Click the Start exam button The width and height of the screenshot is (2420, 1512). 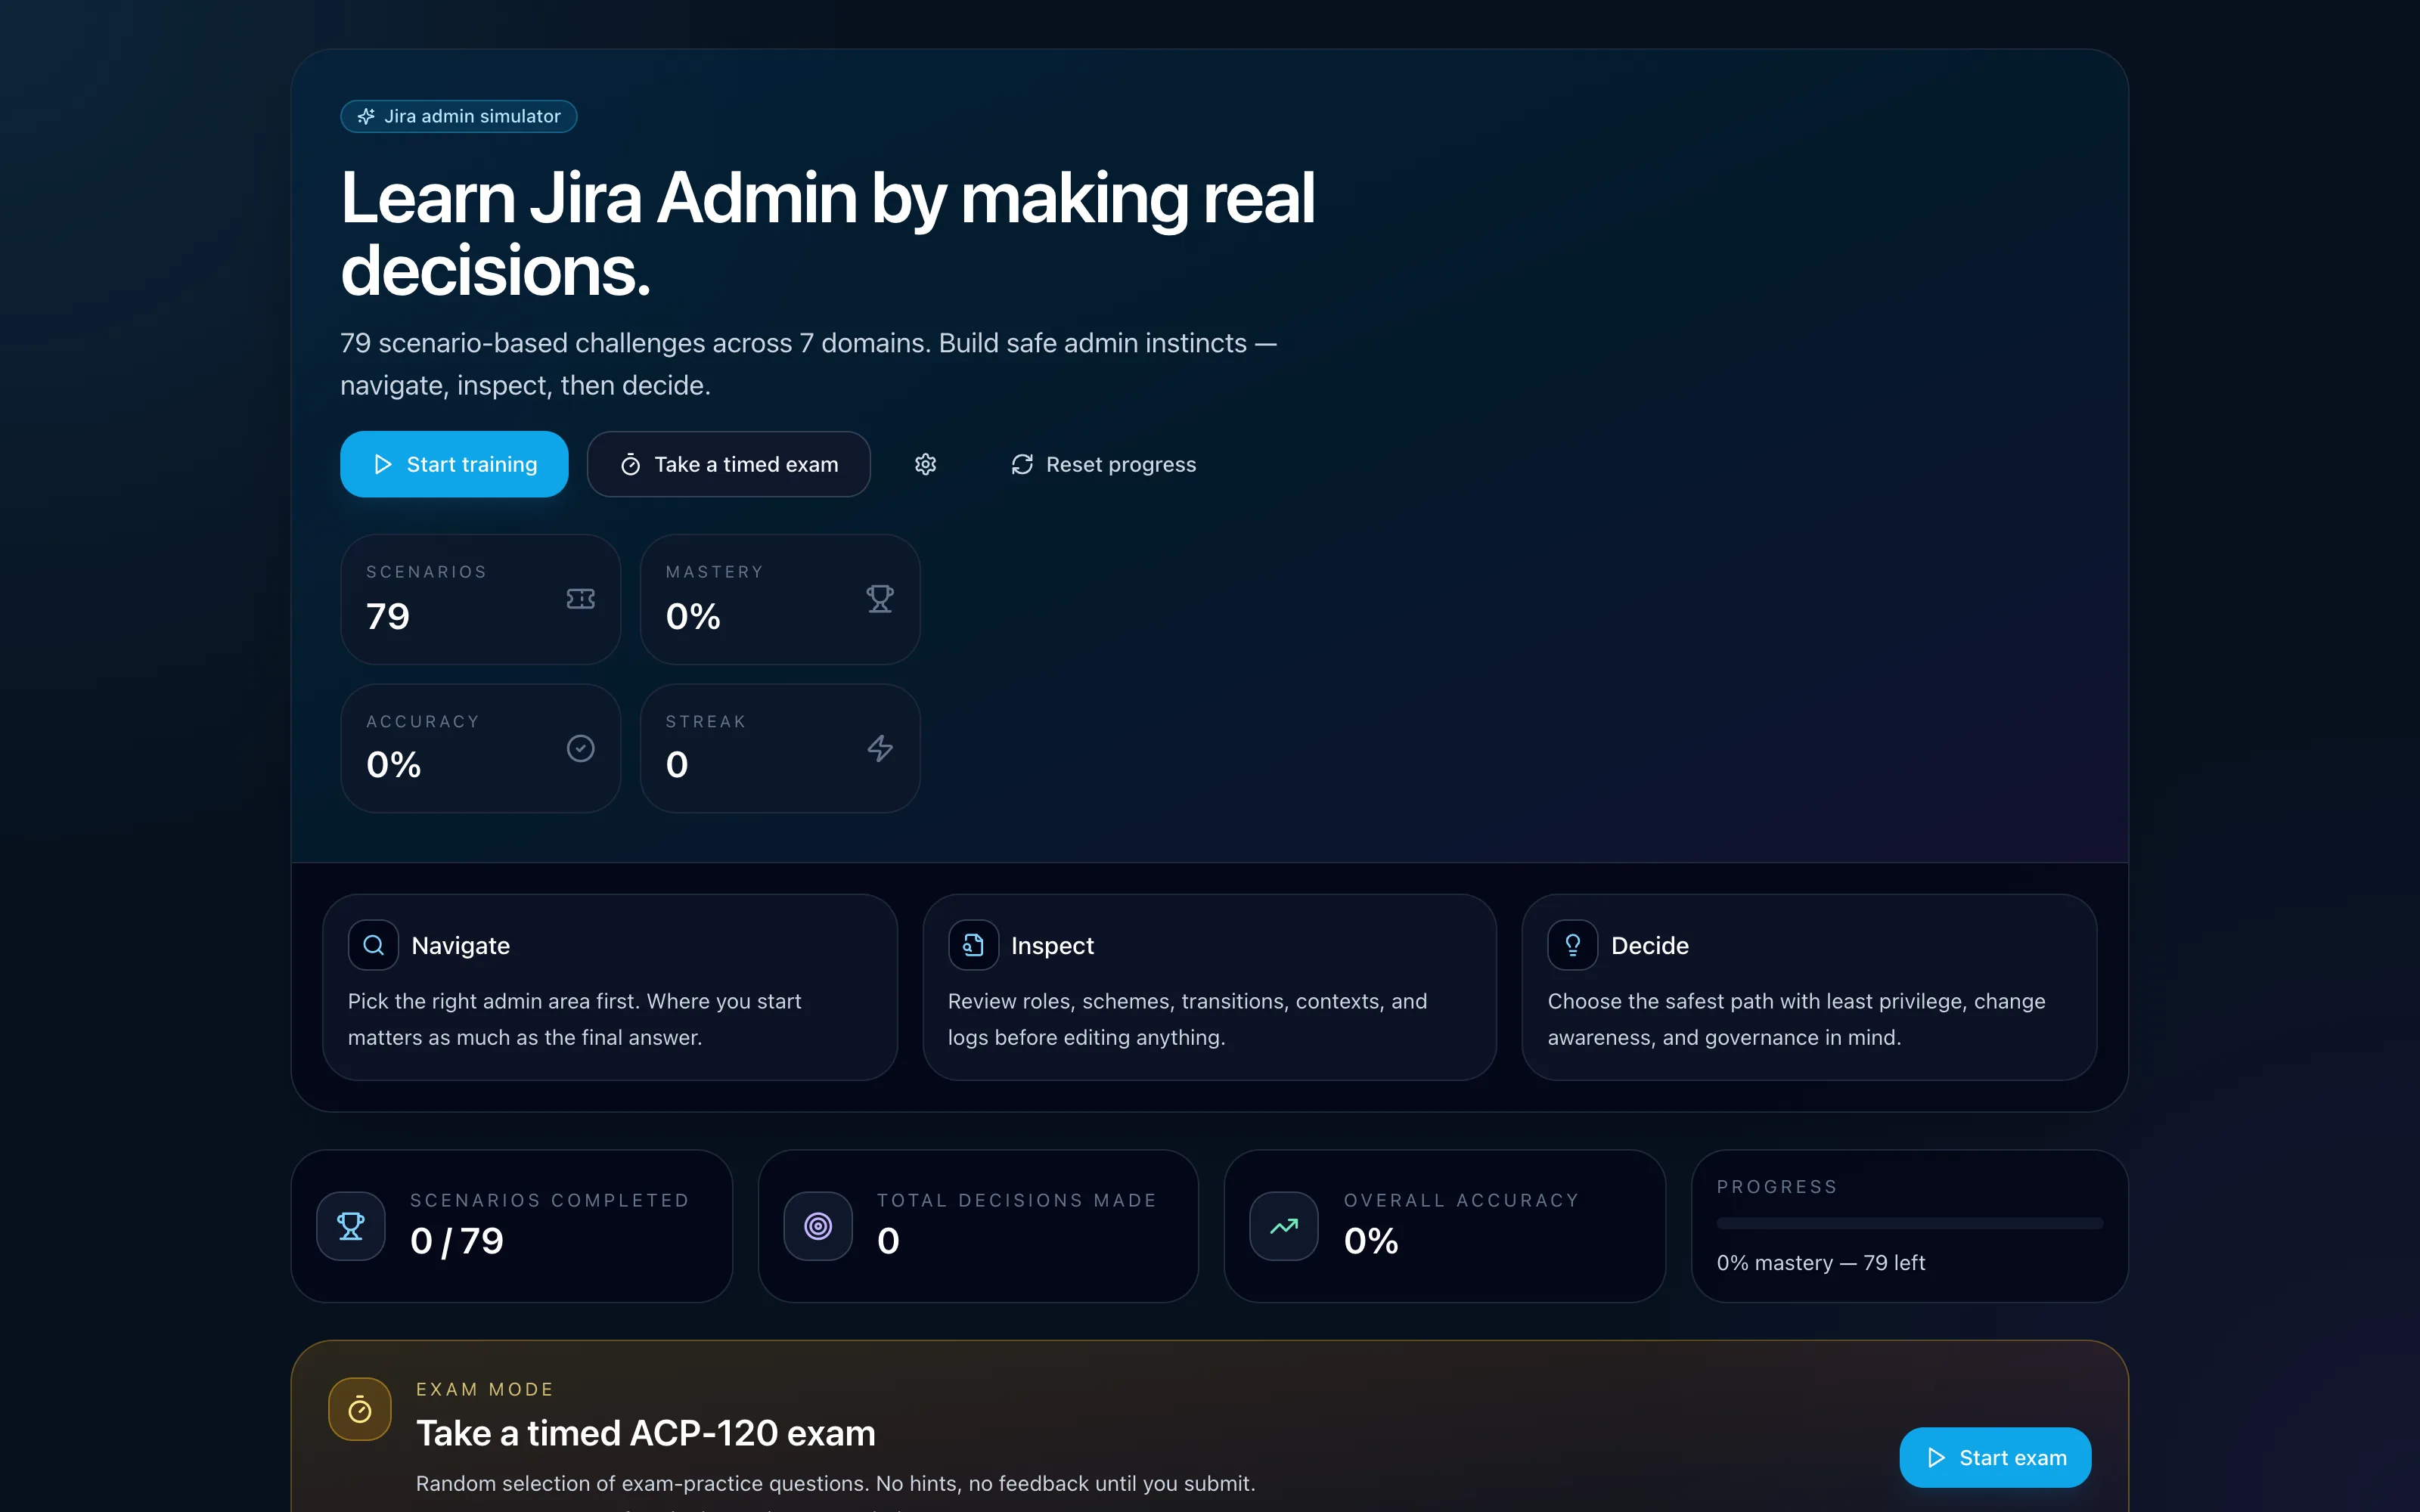1995,1457
